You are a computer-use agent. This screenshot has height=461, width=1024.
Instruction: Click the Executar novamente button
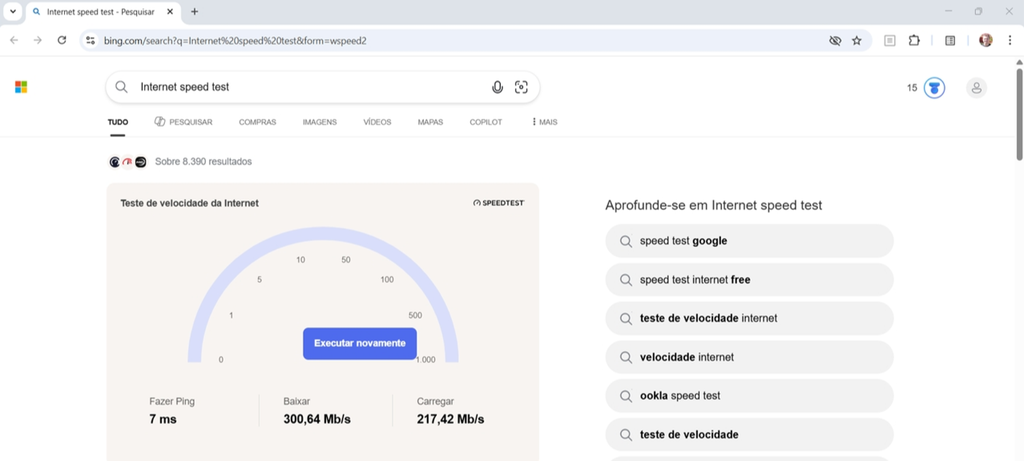(360, 343)
